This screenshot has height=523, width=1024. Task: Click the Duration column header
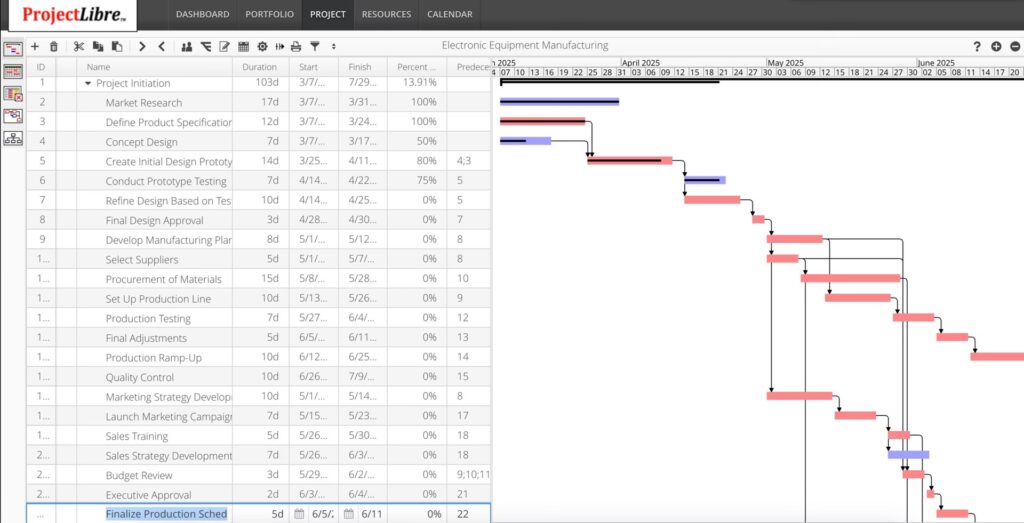pos(260,67)
